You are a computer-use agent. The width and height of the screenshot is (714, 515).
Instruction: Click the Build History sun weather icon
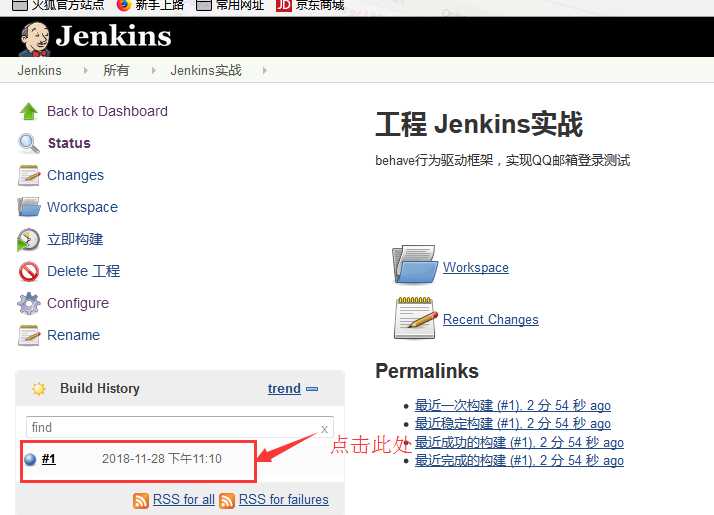[x=39, y=389]
